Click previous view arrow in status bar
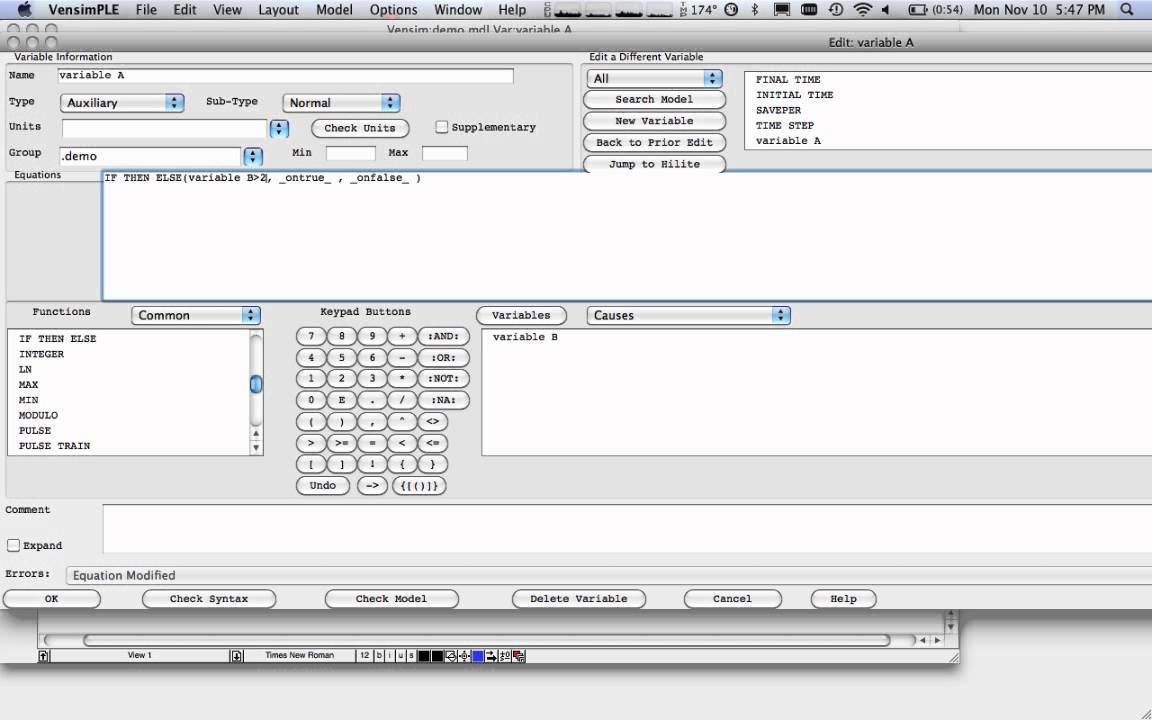 (x=43, y=655)
